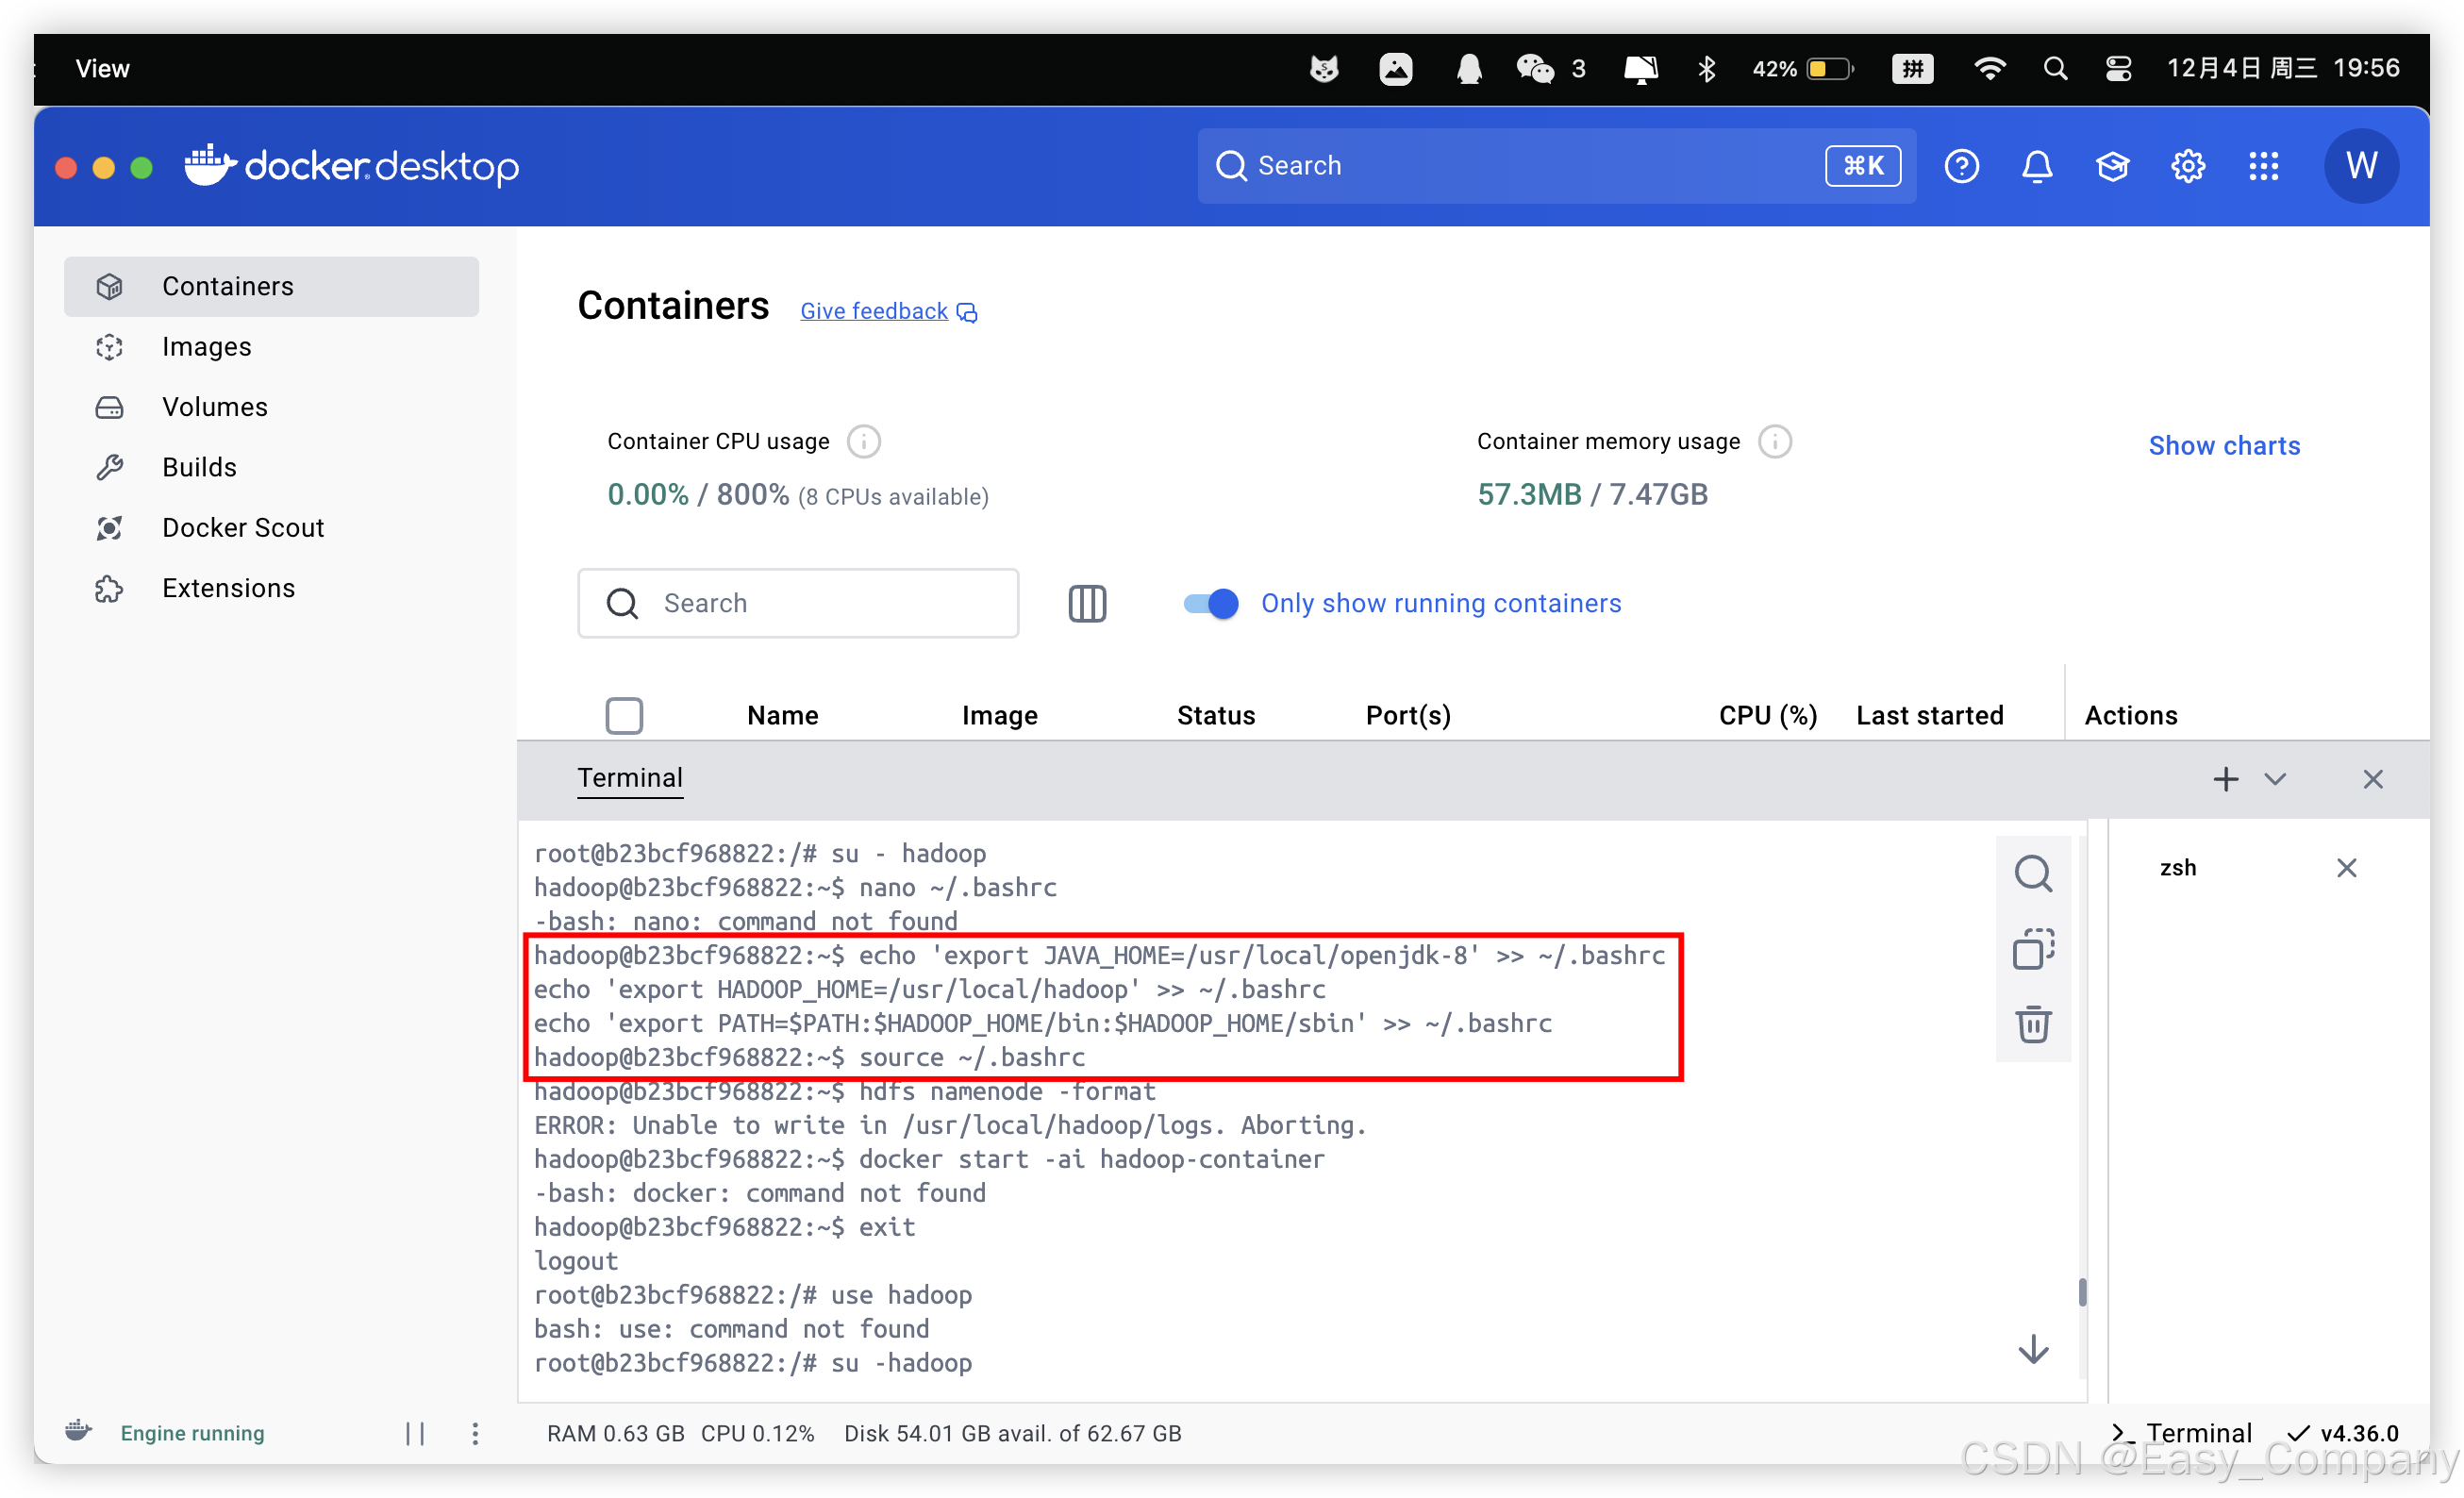2464x1498 pixels.
Task: Open the View menu in menu bar
Action: 102,68
